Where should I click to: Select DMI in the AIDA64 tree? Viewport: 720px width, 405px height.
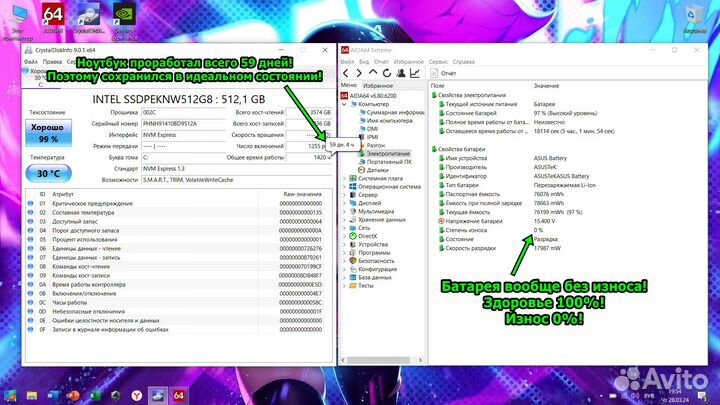coord(369,129)
